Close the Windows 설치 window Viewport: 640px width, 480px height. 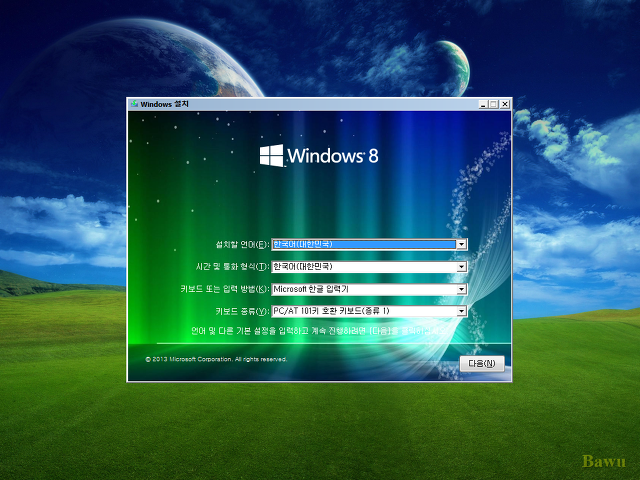pos(505,104)
